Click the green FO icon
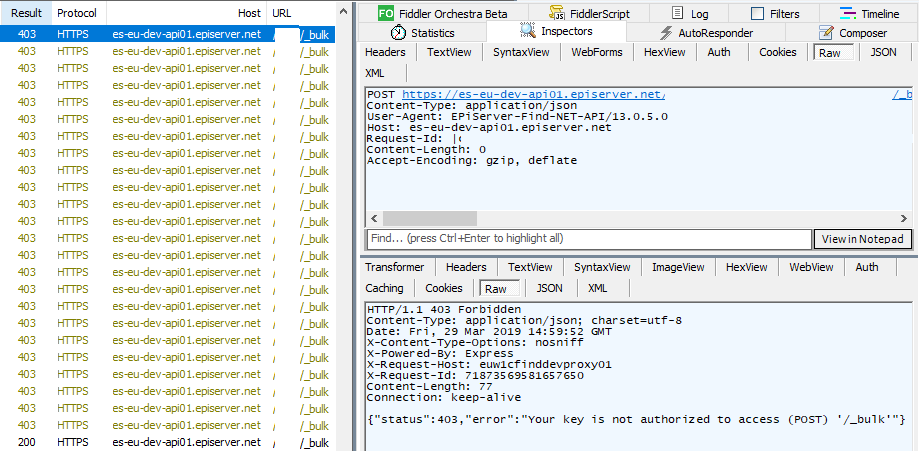Viewport: 919px width, 451px height. 386,13
